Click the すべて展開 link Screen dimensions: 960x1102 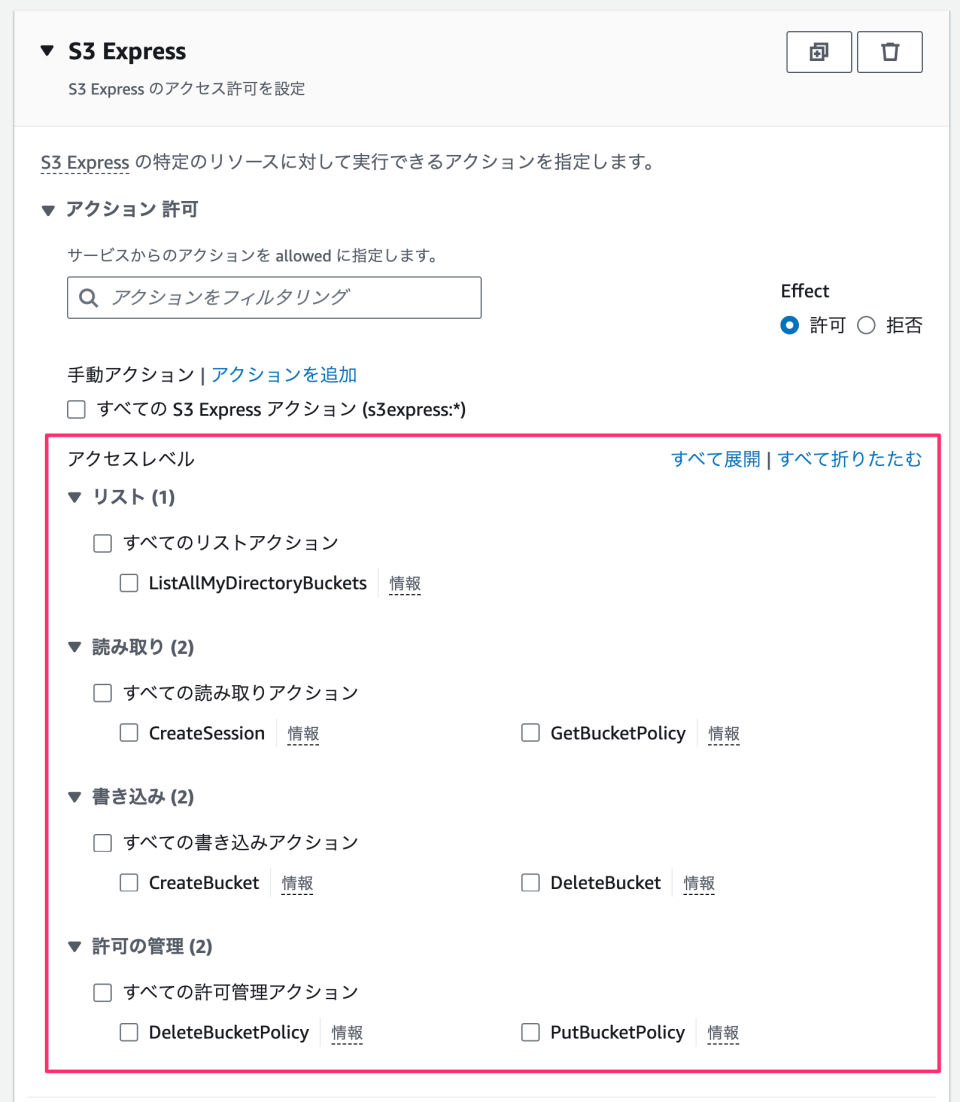pos(715,458)
